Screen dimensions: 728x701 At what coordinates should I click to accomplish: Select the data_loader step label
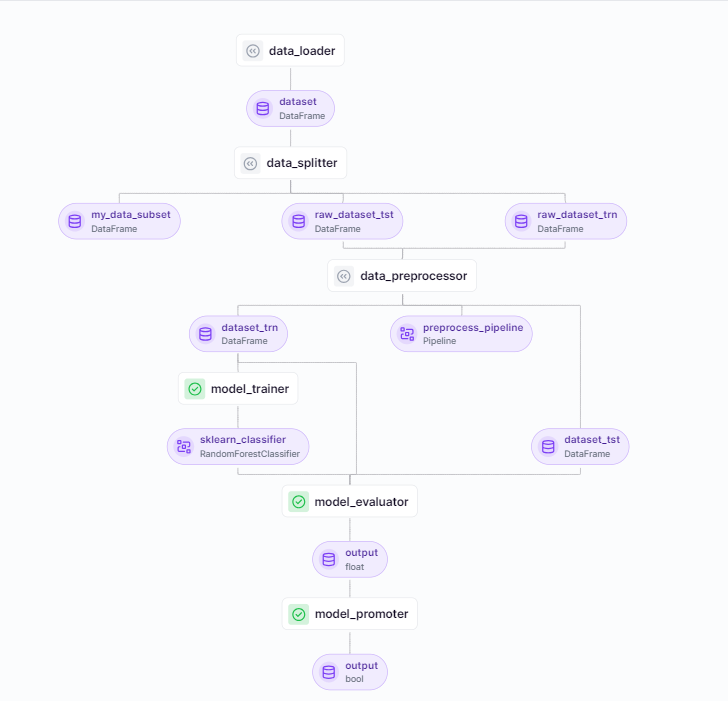tap(301, 51)
